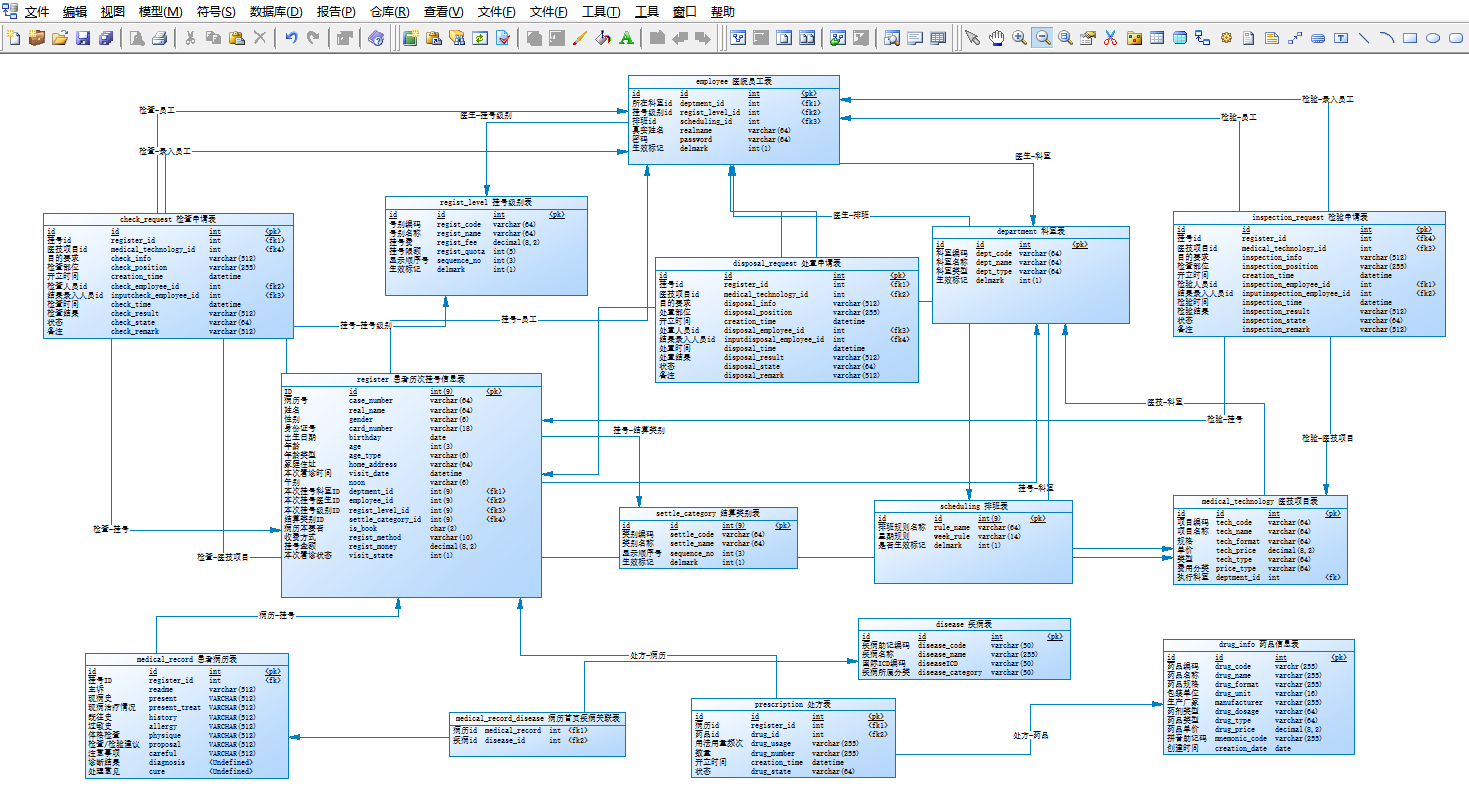Image resolution: width=1469 pixels, height=789 pixels.
Task: Open the 模型(M) menu
Action: pyautogui.click(x=160, y=12)
